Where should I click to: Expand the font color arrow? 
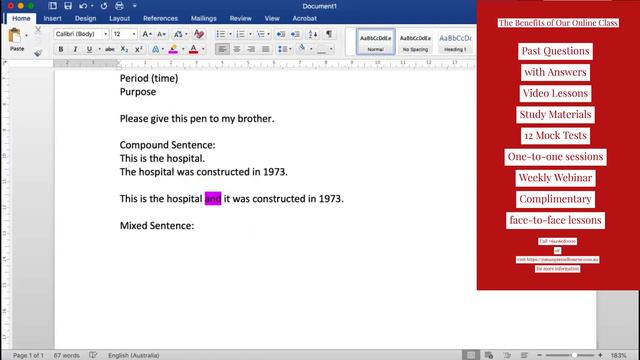203,49
